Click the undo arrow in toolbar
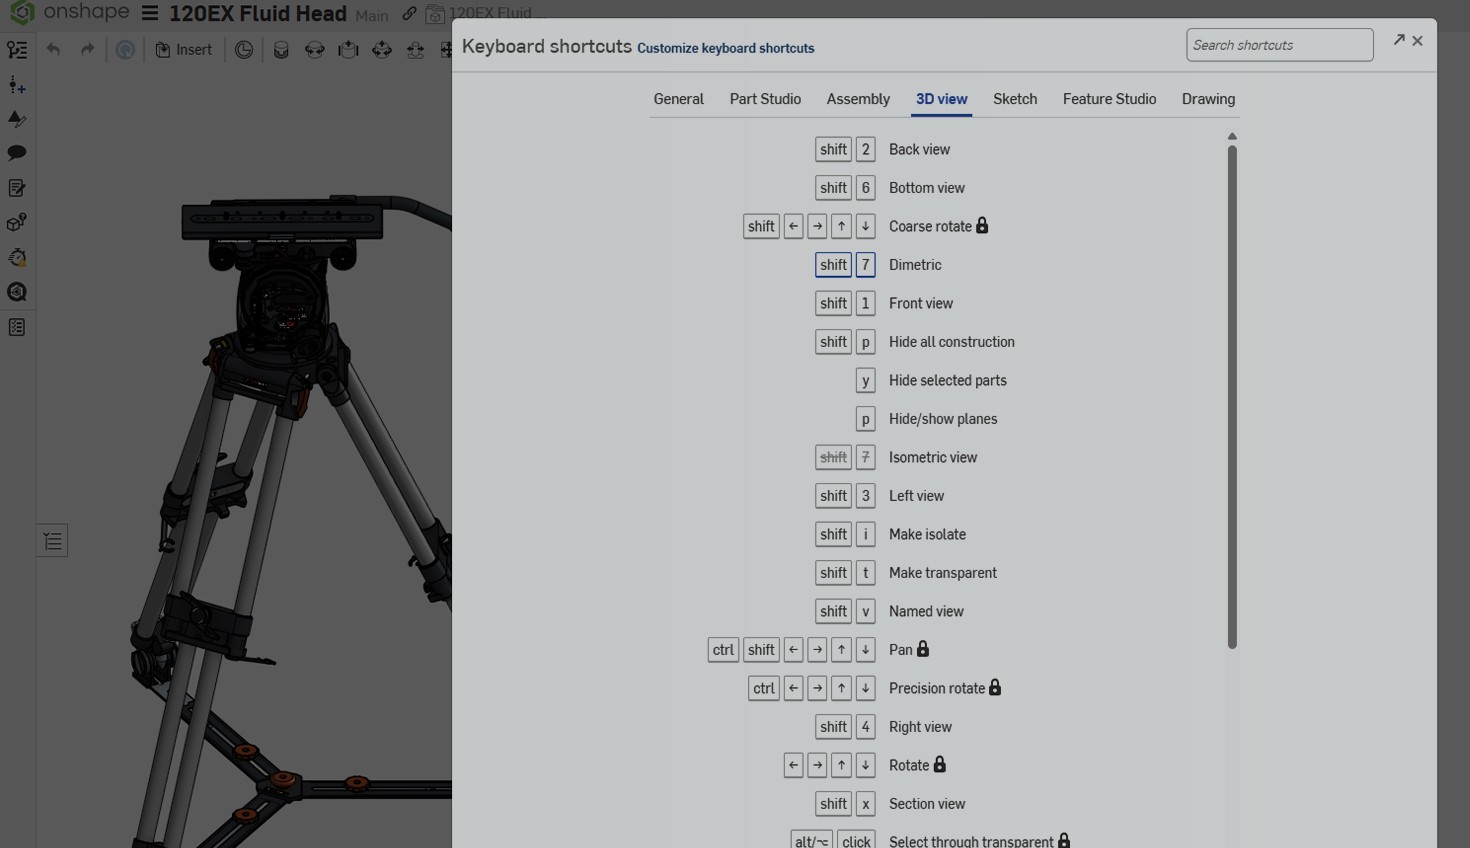Viewport: 1470px width, 848px height. tap(53, 50)
